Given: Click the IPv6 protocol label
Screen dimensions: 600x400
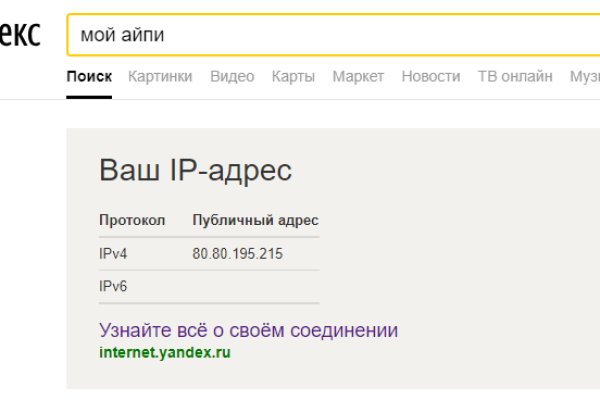Looking at the screenshot, I should (x=113, y=287).
